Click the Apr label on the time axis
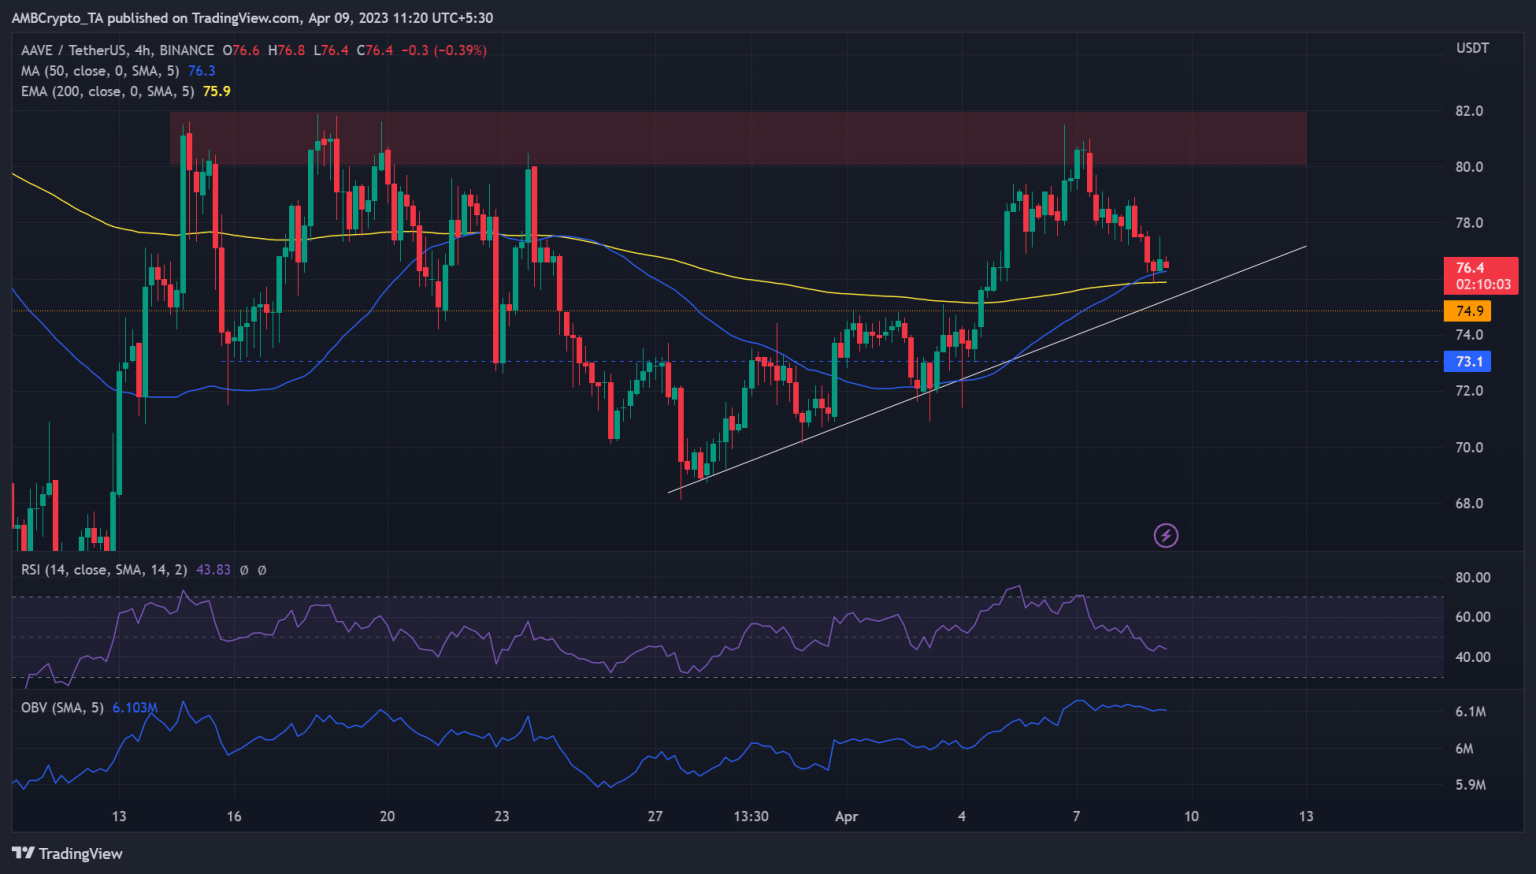 click(x=846, y=816)
